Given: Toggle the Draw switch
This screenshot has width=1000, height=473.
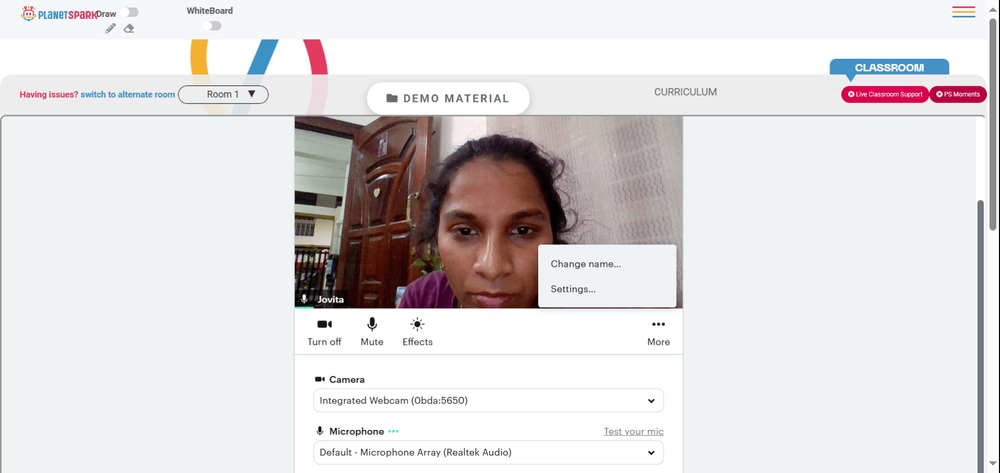Looking at the screenshot, I should click(x=129, y=12).
